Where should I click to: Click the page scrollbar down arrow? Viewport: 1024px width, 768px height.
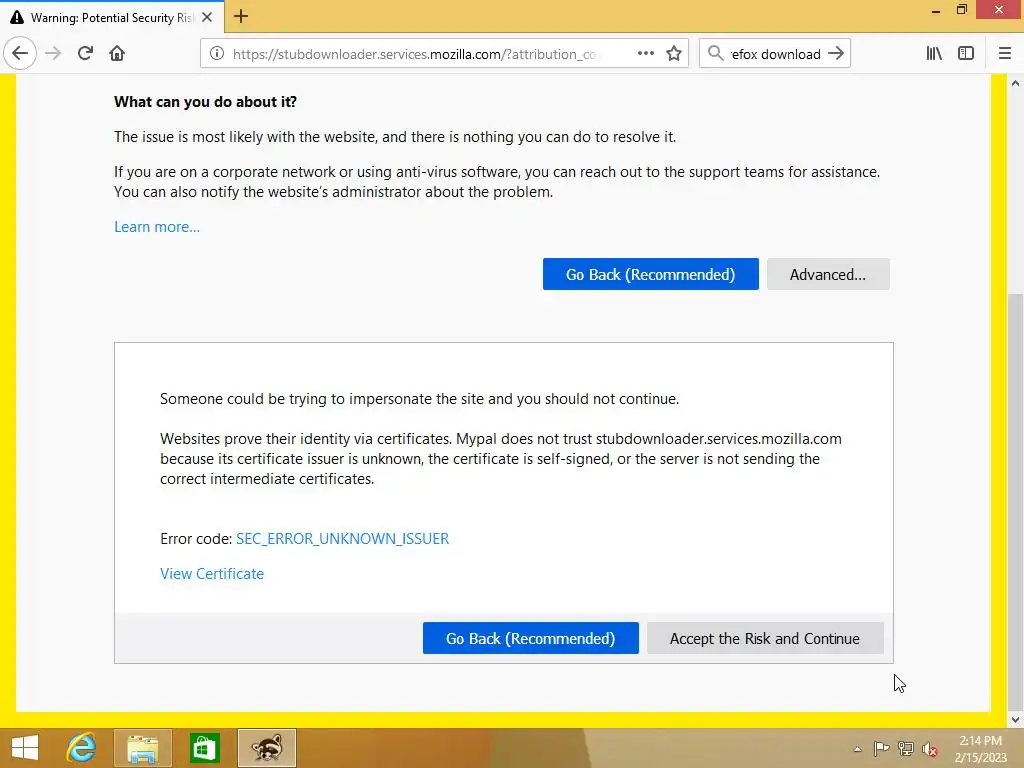[1015, 720]
